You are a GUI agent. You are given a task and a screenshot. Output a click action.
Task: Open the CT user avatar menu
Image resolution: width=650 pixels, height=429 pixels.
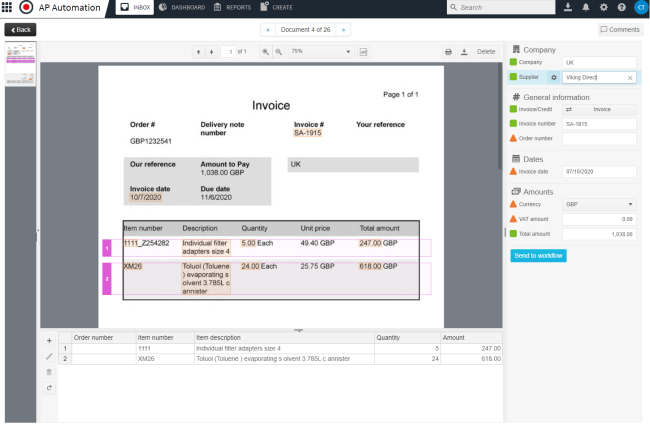pyautogui.click(x=641, y=7)
